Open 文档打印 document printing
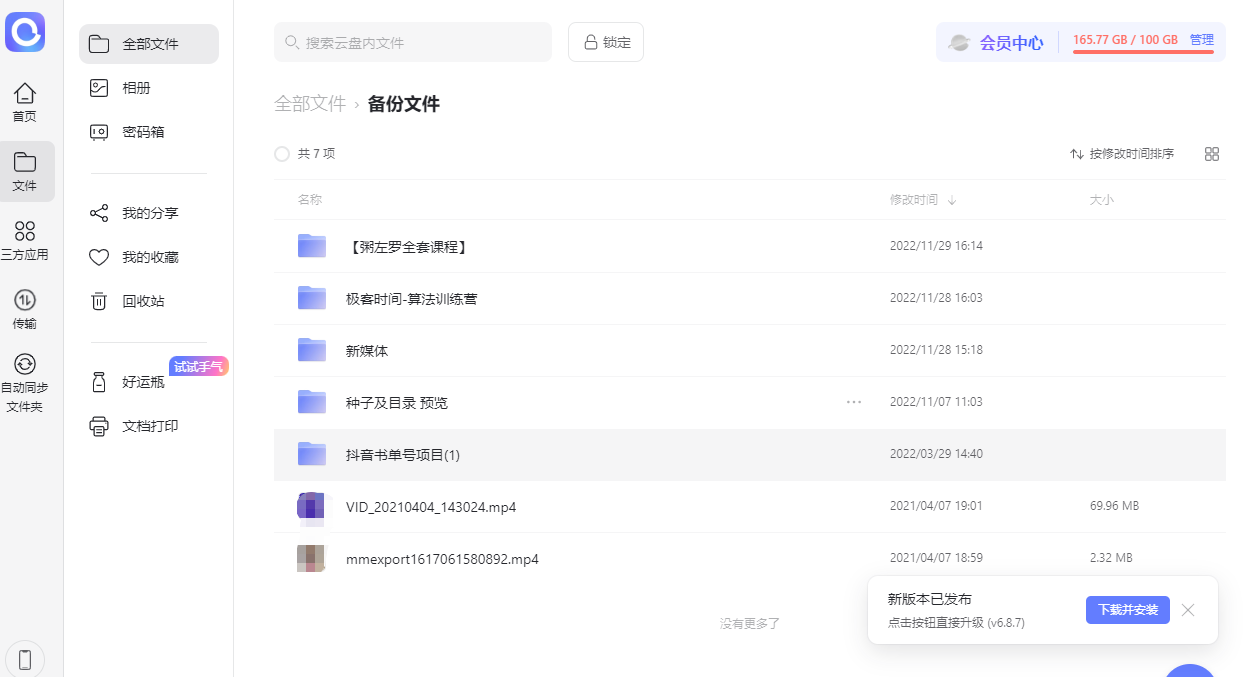 (149, 426)
